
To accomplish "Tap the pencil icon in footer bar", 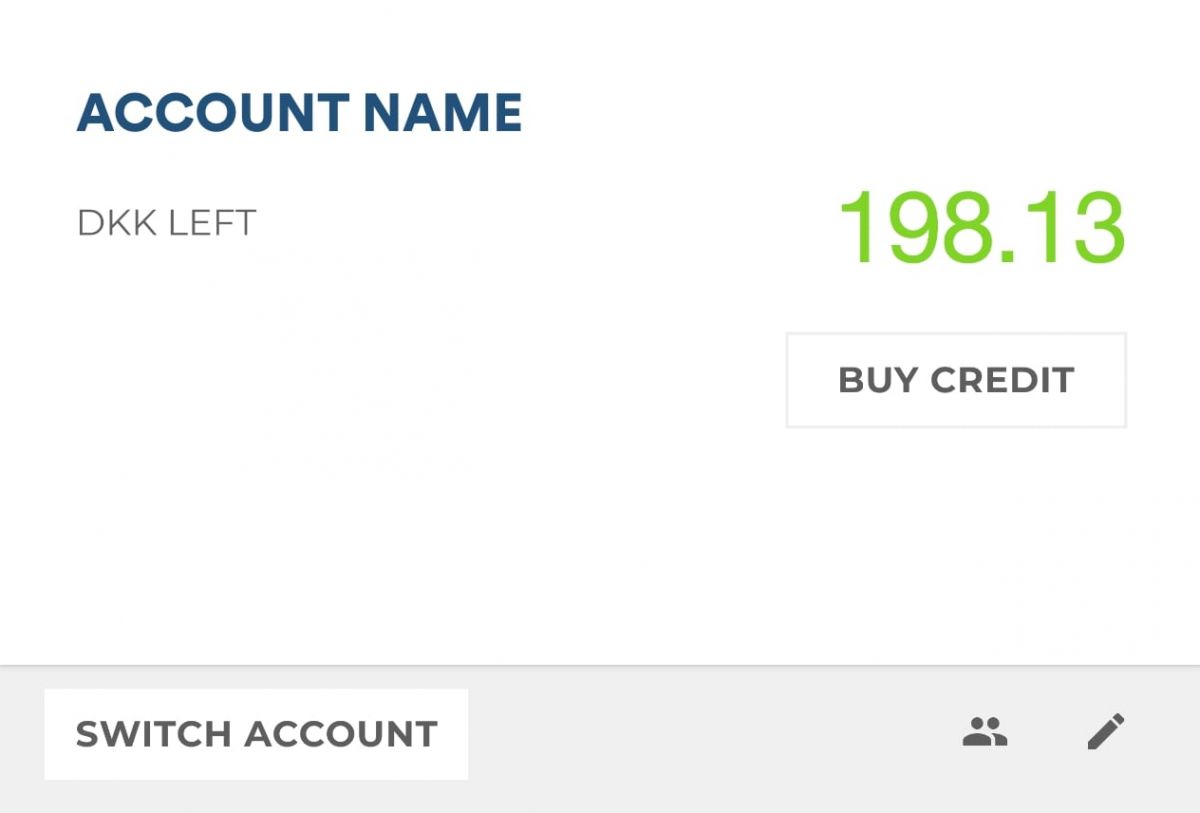I will pos(1105,732).
